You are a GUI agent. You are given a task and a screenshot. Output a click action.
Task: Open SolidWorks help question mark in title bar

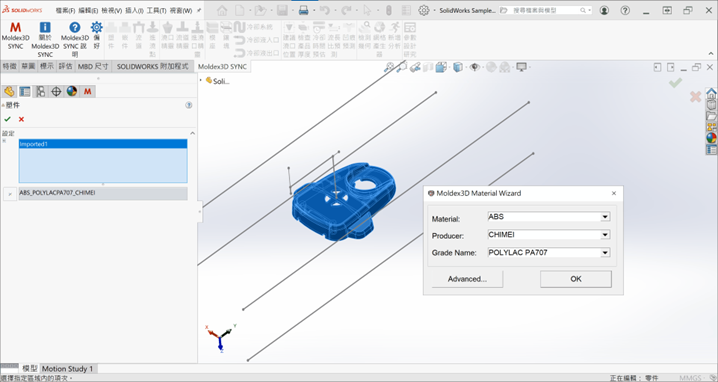(x=625, y=10)
